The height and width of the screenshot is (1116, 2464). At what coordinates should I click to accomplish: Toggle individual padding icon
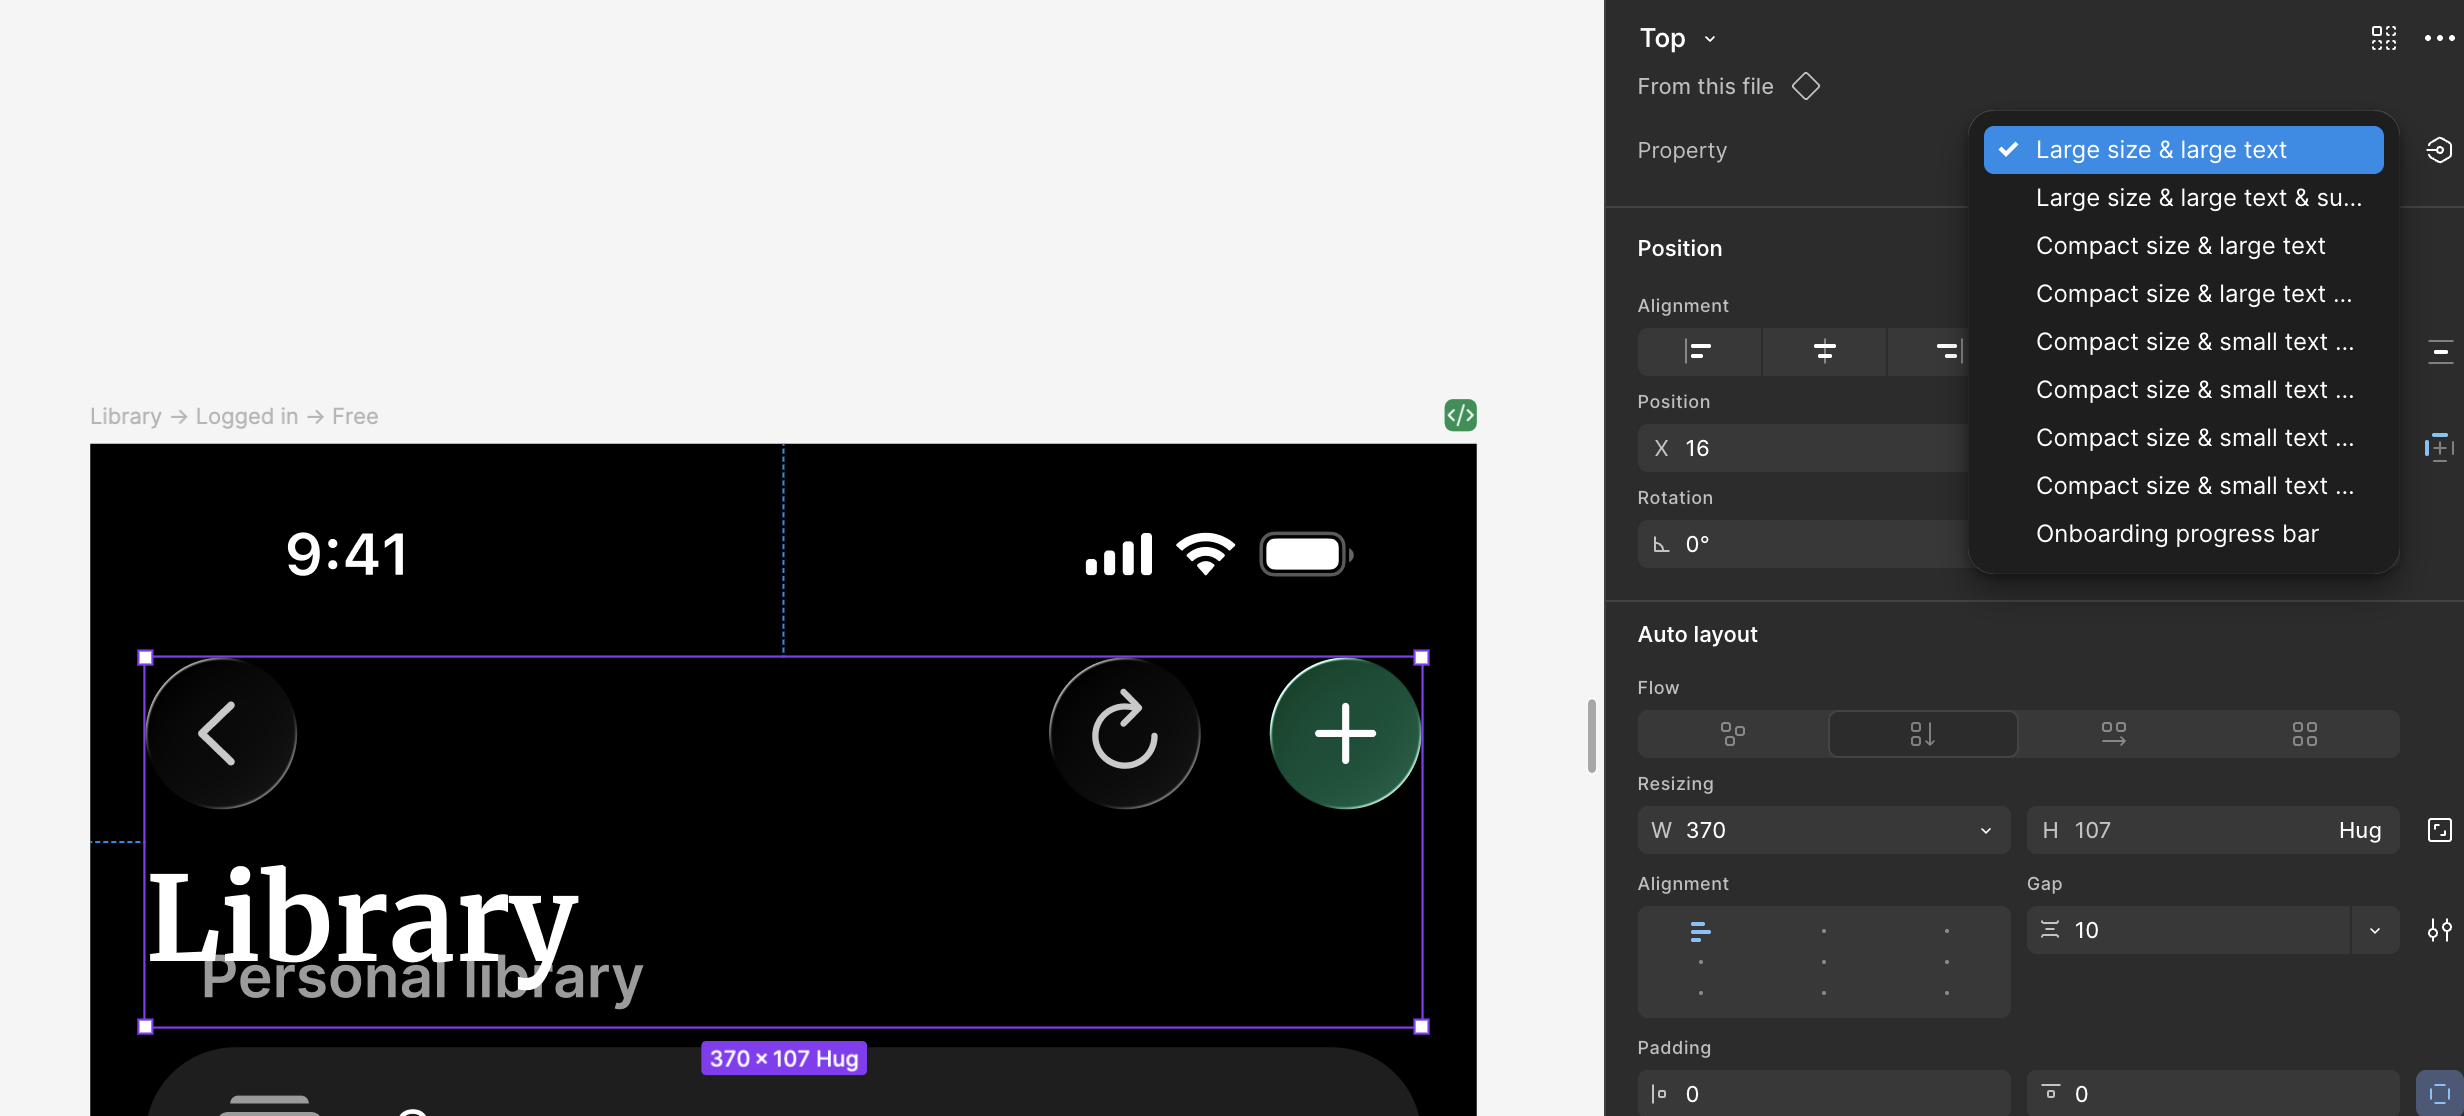tap(2439, 1094)
